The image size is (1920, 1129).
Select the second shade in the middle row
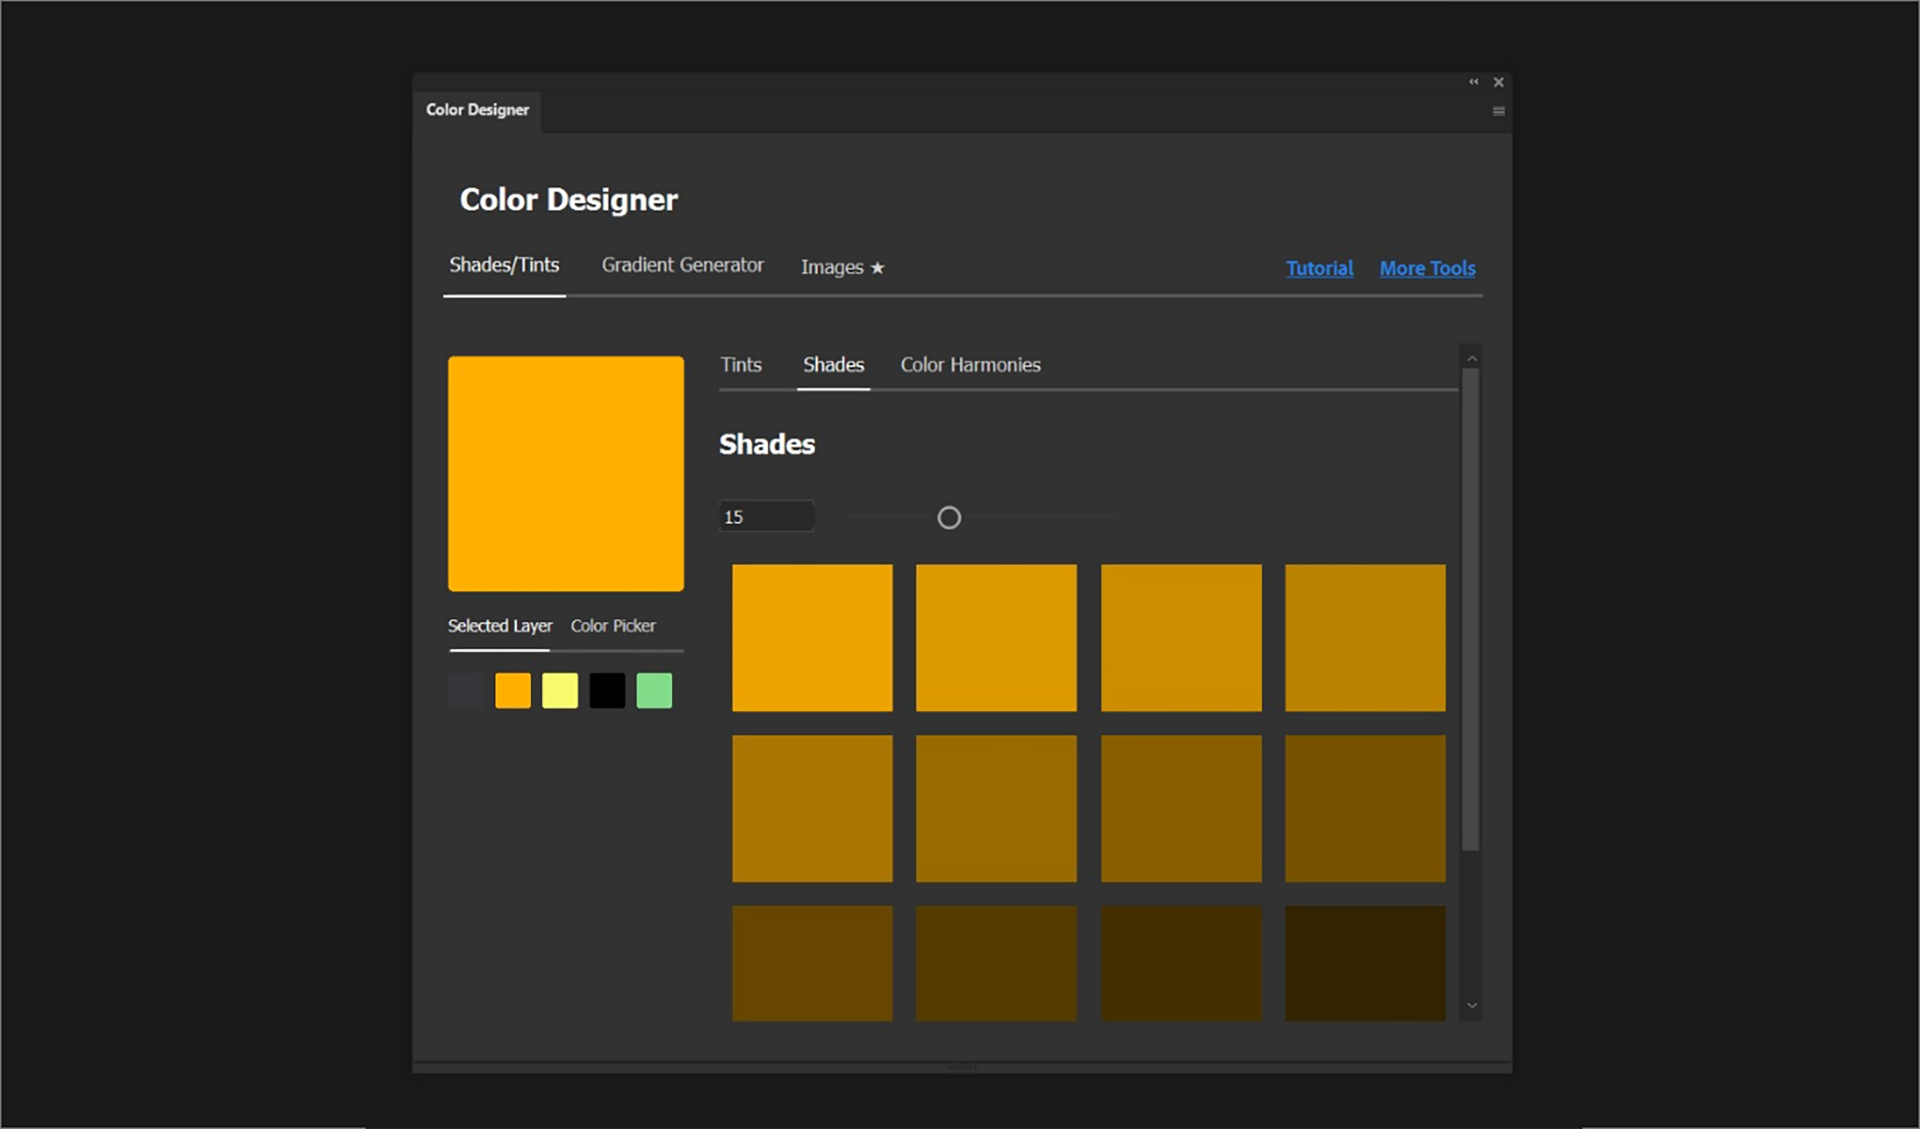click(996, 809)
